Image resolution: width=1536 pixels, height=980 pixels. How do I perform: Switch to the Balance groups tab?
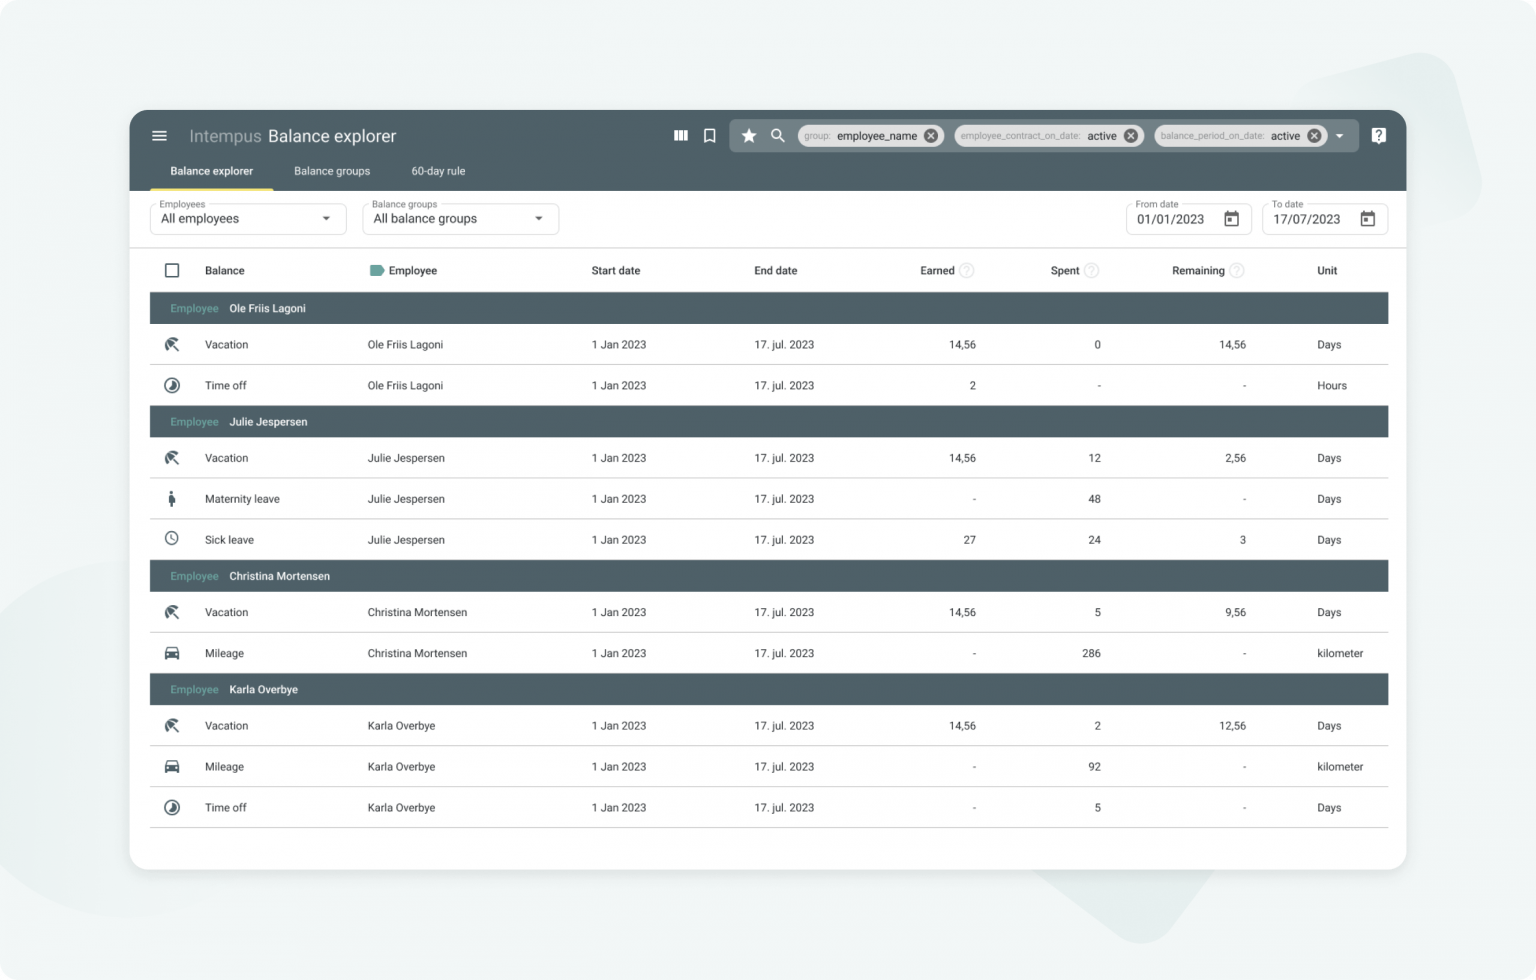coord(332,171)
